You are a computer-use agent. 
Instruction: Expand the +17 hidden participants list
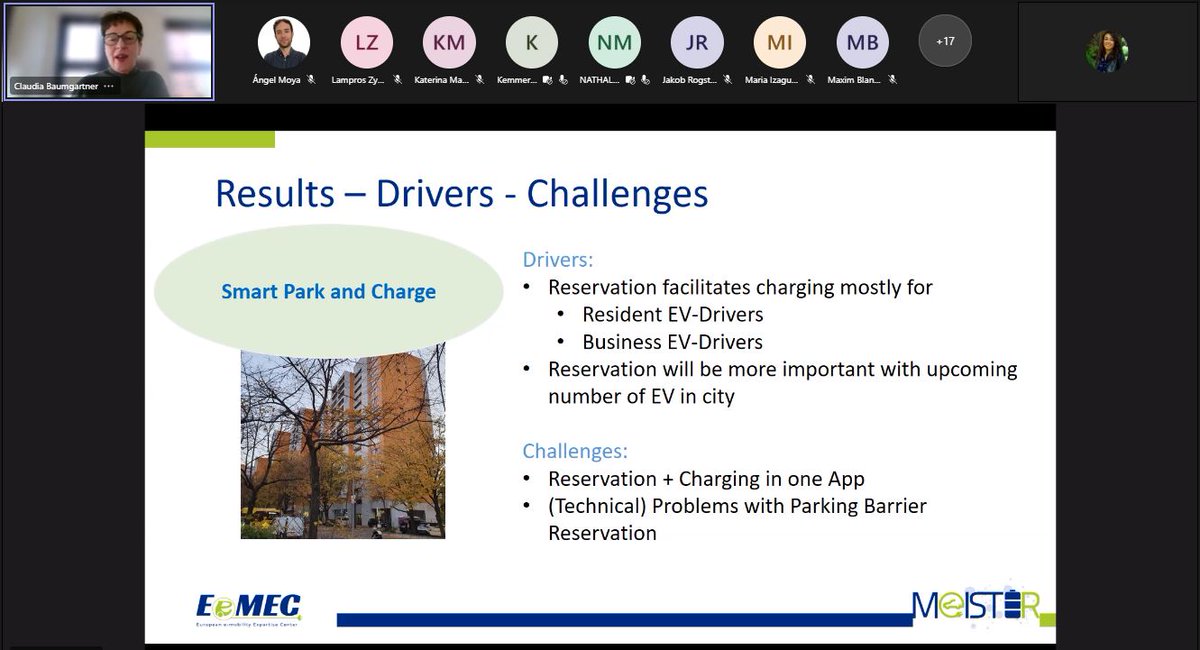tap(944, 41)
